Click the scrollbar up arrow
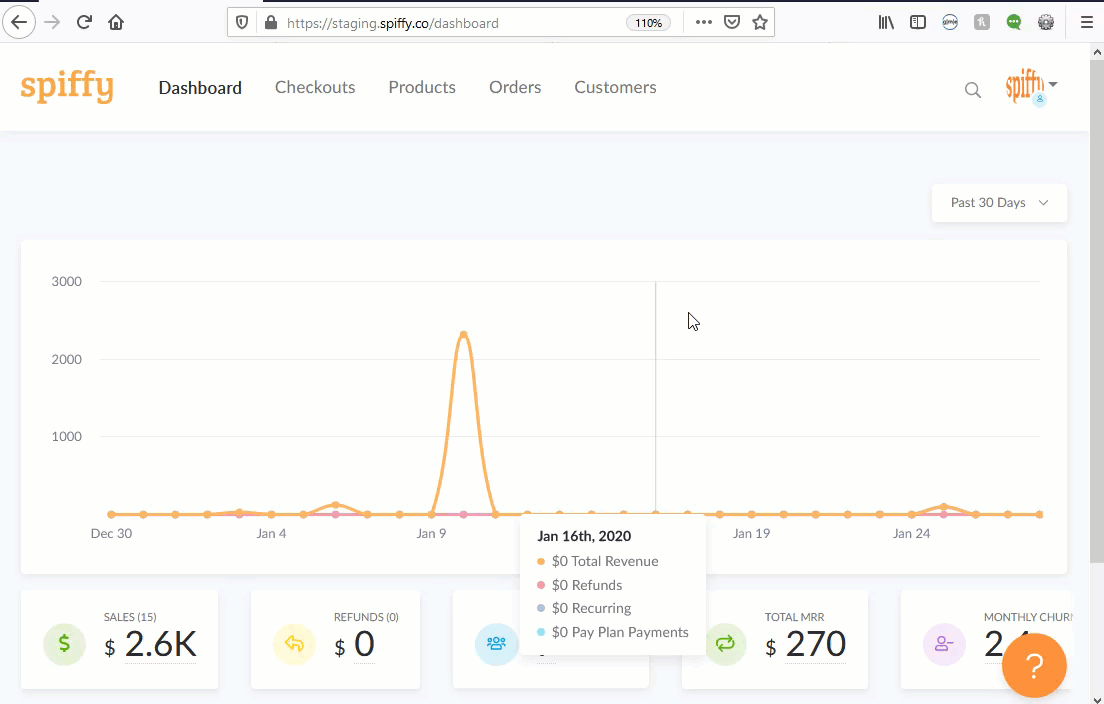Screen dimensions: 1104x704 click(1097, 51)
